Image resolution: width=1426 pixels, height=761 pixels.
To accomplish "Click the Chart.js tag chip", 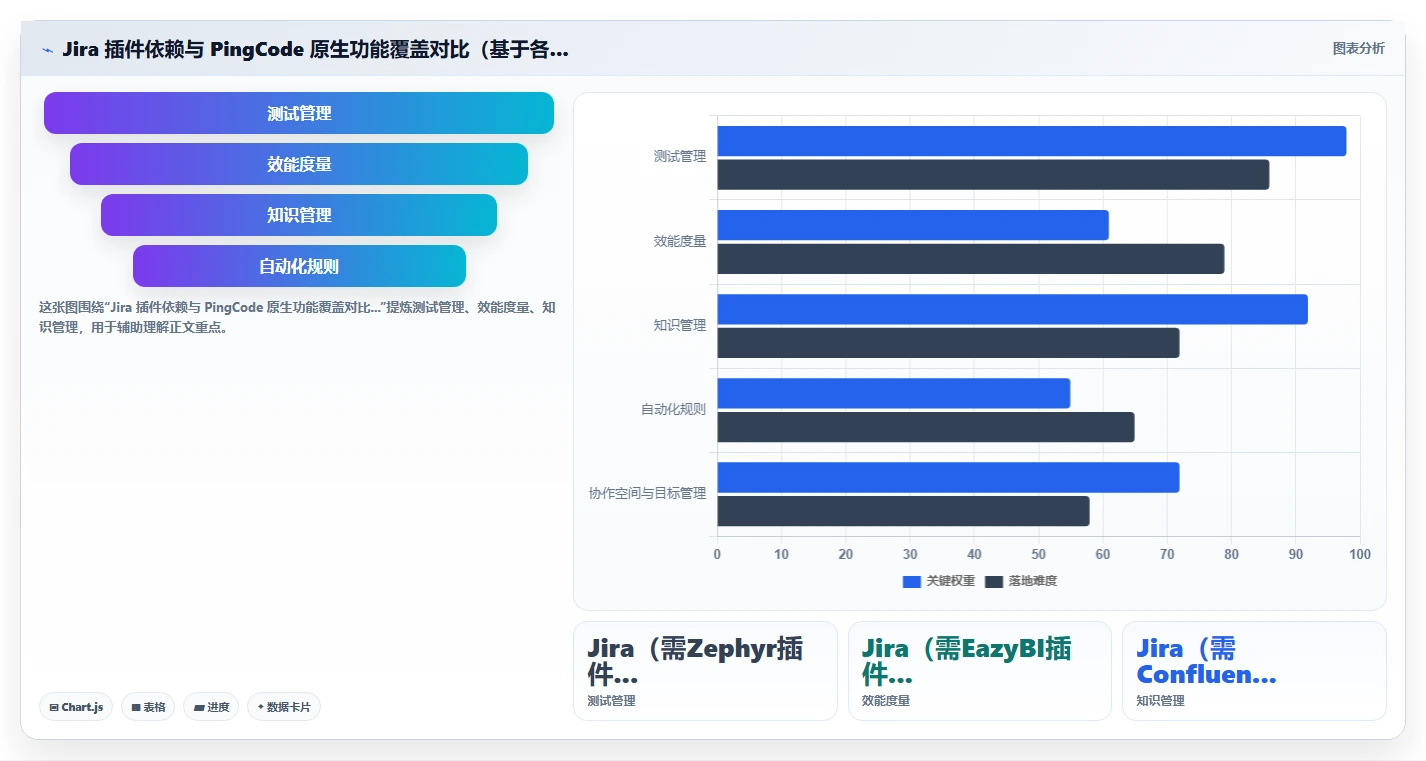I will (76, 707).
